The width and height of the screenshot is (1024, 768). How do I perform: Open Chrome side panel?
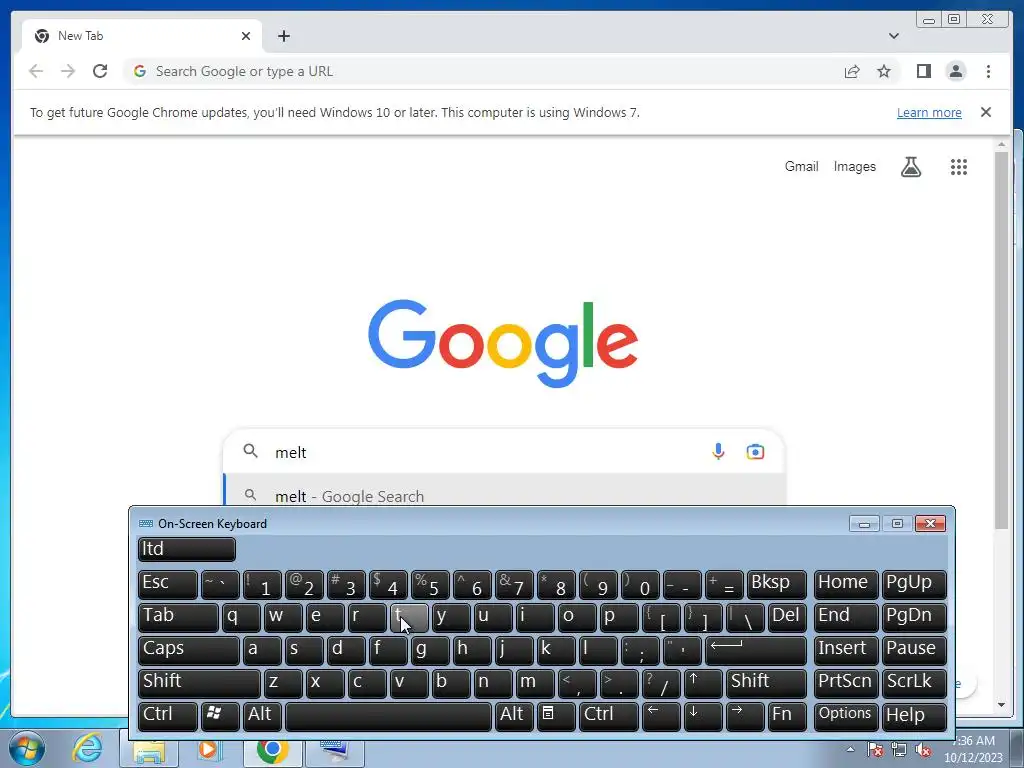(x=923, y=71)
